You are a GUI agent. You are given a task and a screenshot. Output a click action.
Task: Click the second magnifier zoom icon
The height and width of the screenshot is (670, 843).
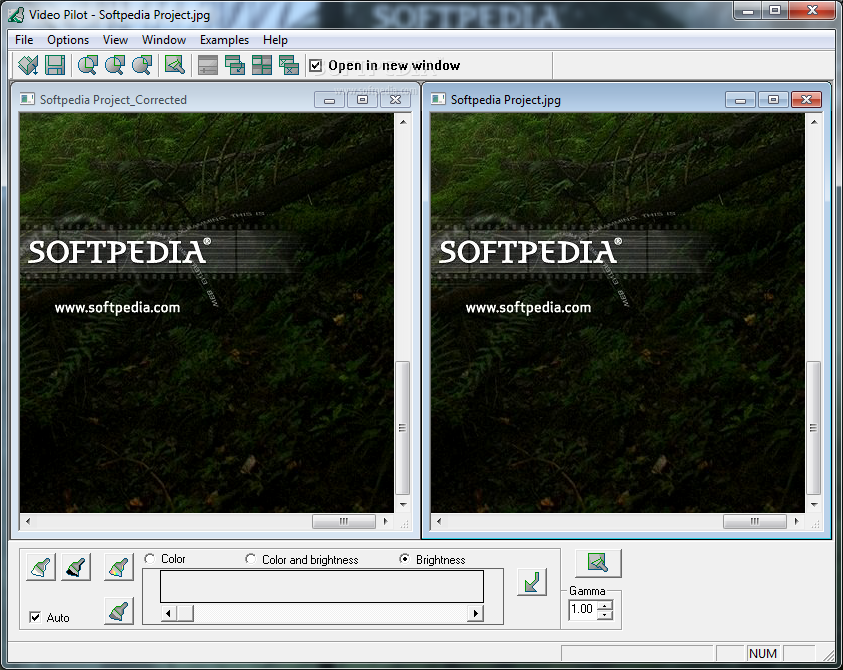(x=115, y=66)
